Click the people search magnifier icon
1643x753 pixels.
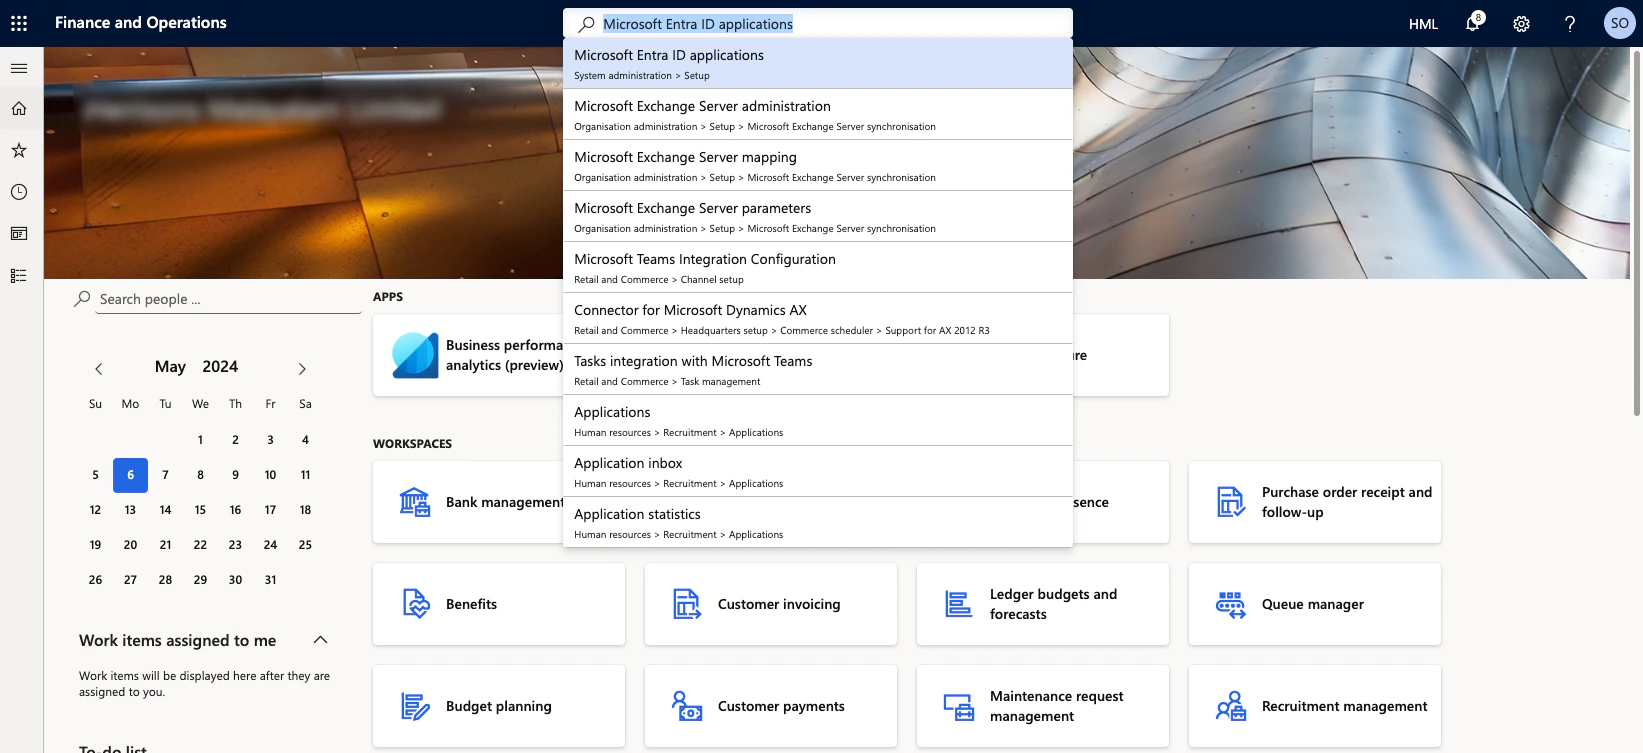pos(83,299)
